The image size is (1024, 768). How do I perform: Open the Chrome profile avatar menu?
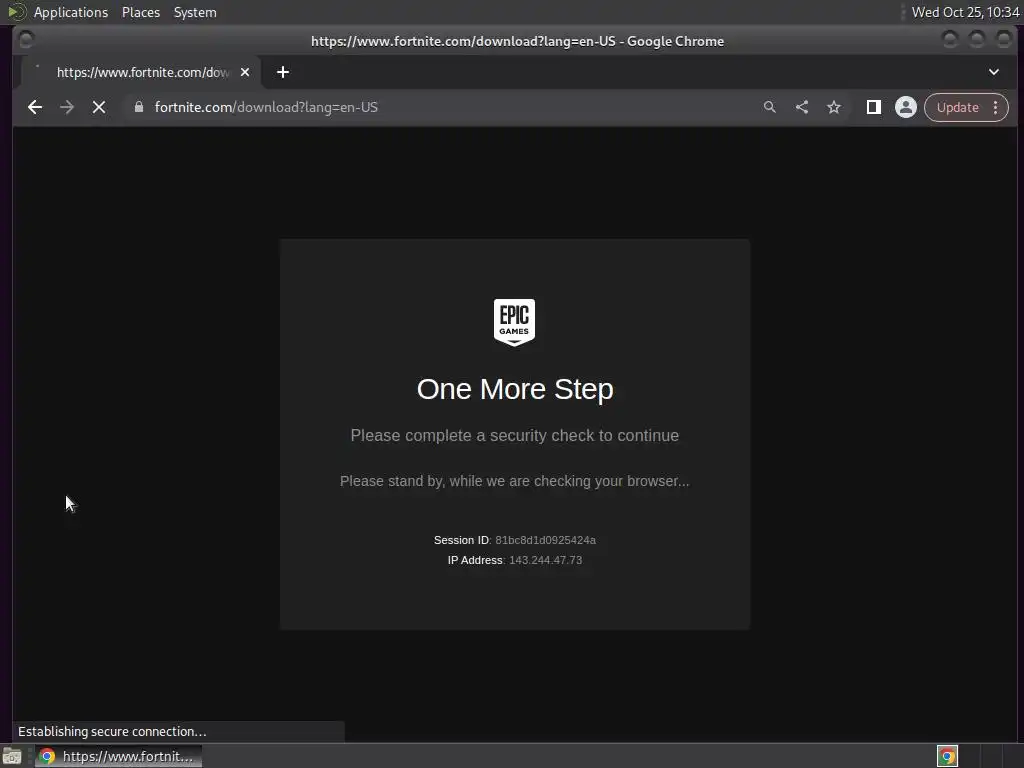906,107
